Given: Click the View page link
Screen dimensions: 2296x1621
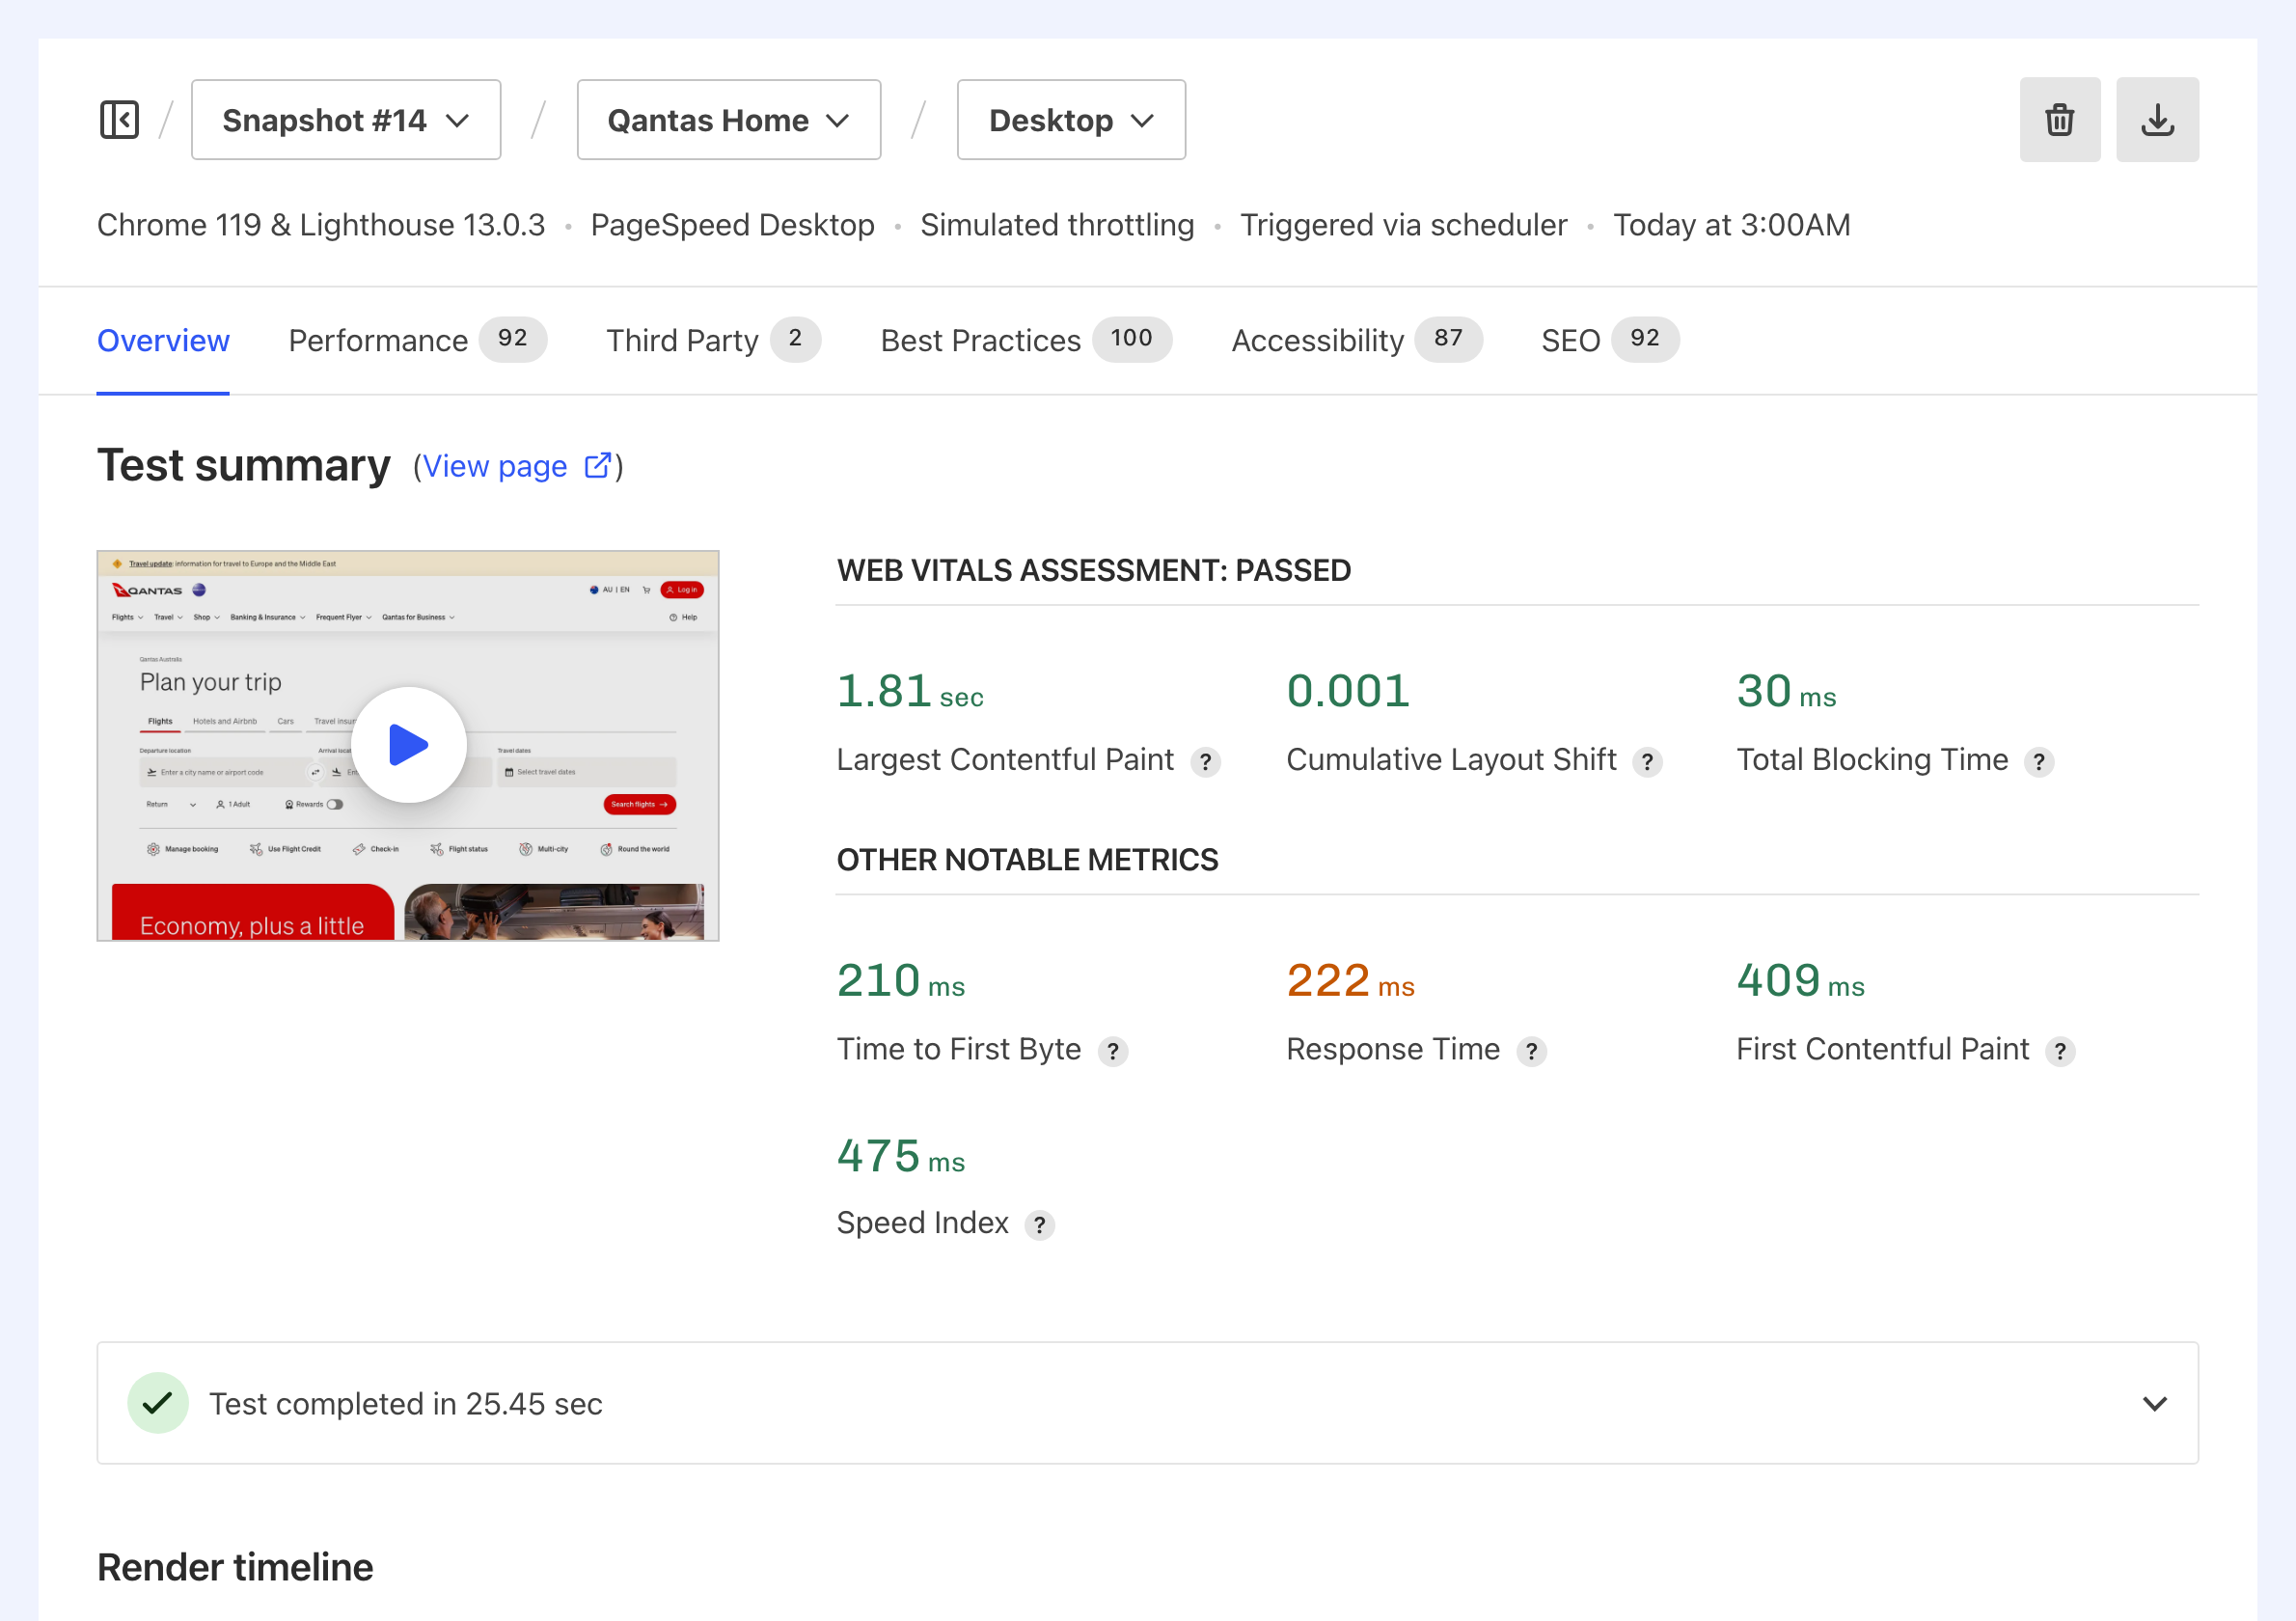Looking at the screenshot, I should (496, 465).
